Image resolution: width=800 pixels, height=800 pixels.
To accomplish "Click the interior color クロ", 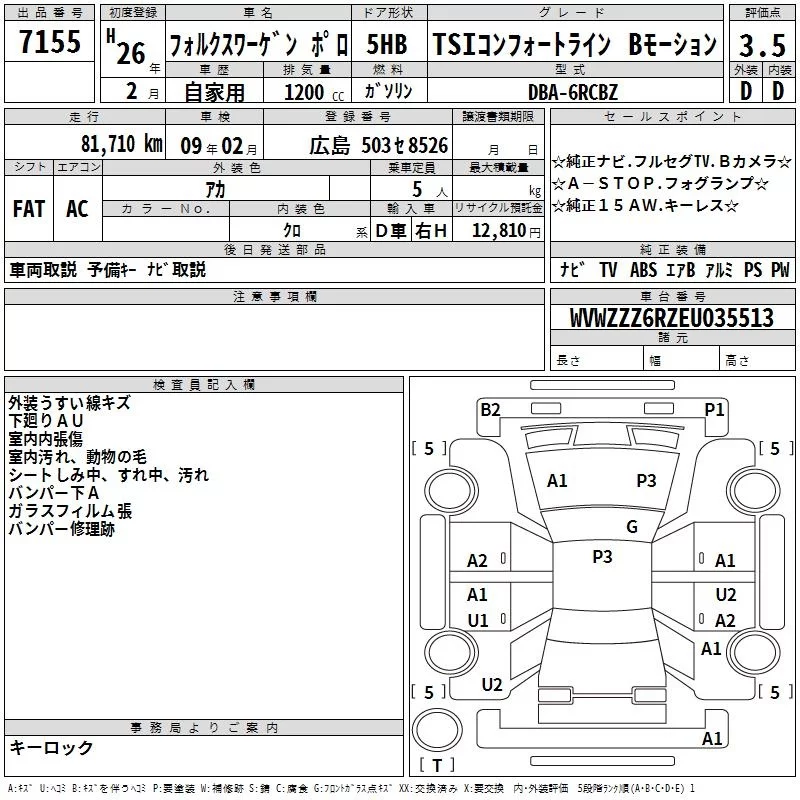I will [292, 231].
